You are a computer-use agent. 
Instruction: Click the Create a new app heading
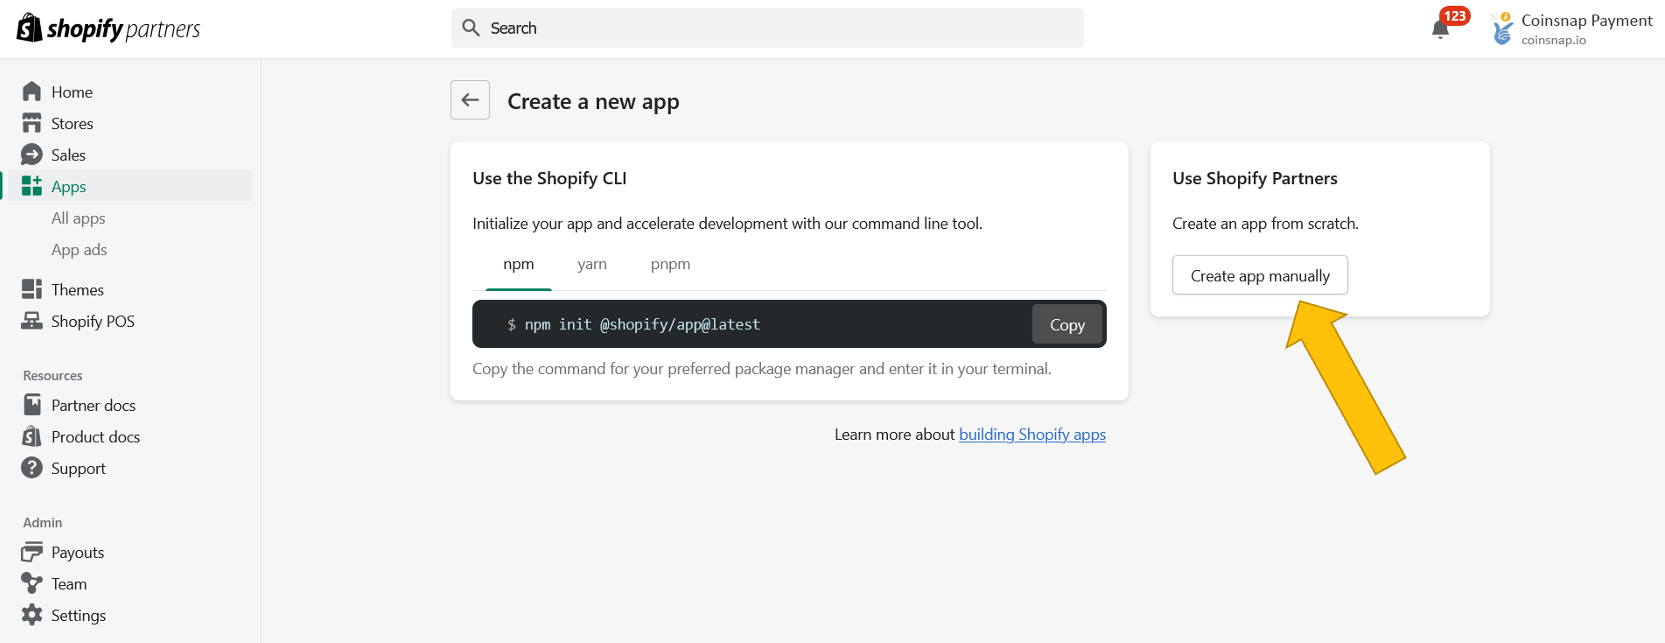click(x=593, y=101)
